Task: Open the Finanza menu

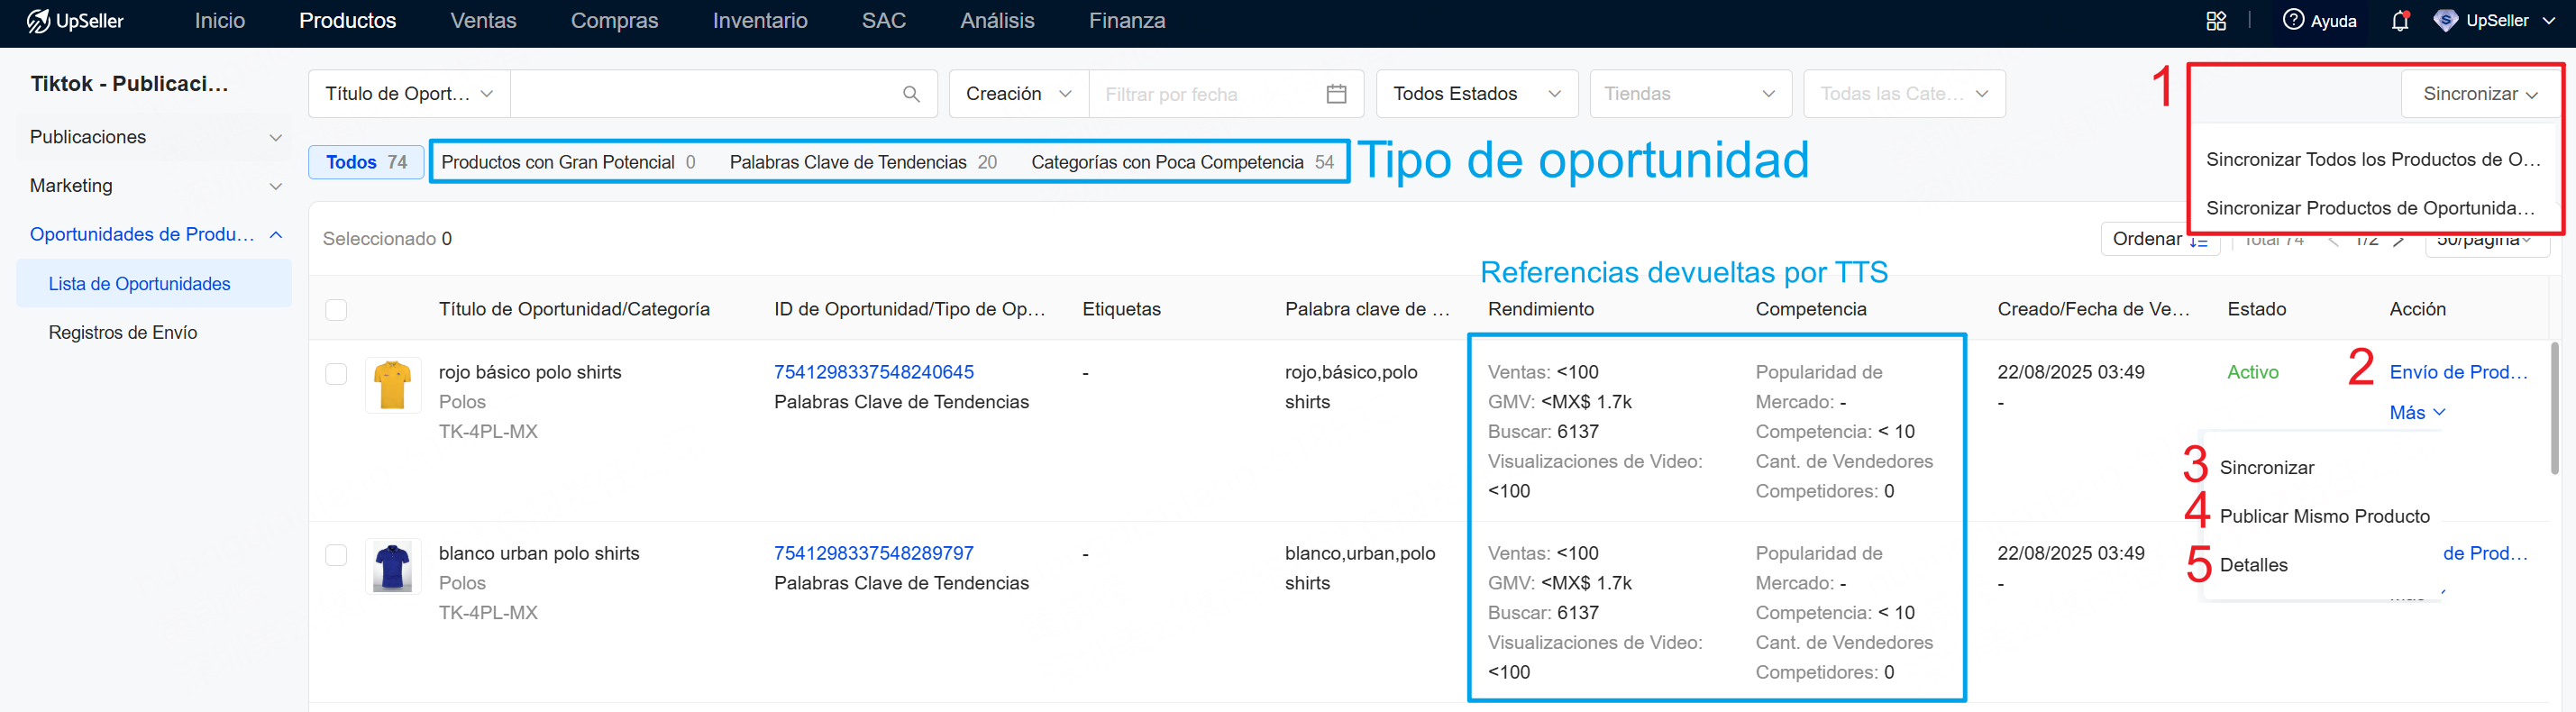Action: 1127,21
